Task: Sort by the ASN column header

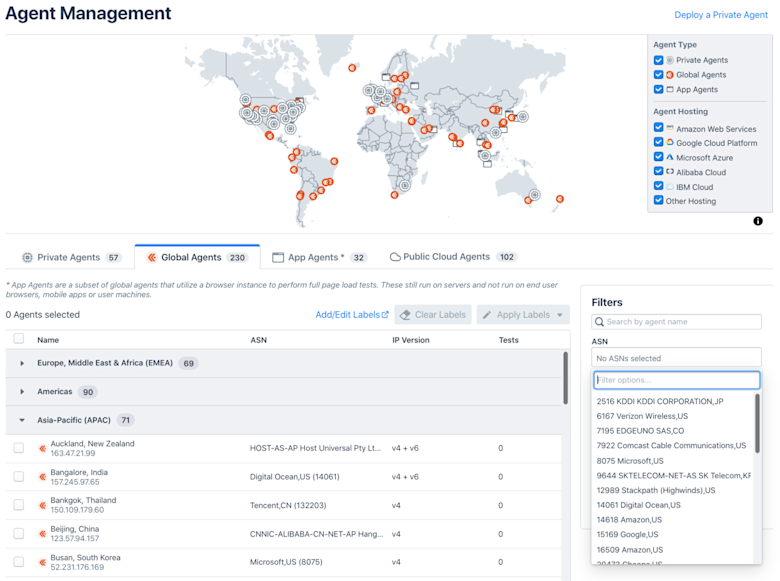Action: click(x=258, y=340)
